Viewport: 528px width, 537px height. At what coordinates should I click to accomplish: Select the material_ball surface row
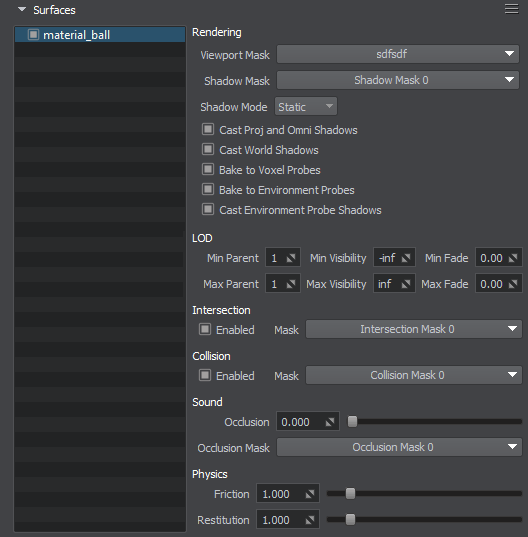point(100,35)
